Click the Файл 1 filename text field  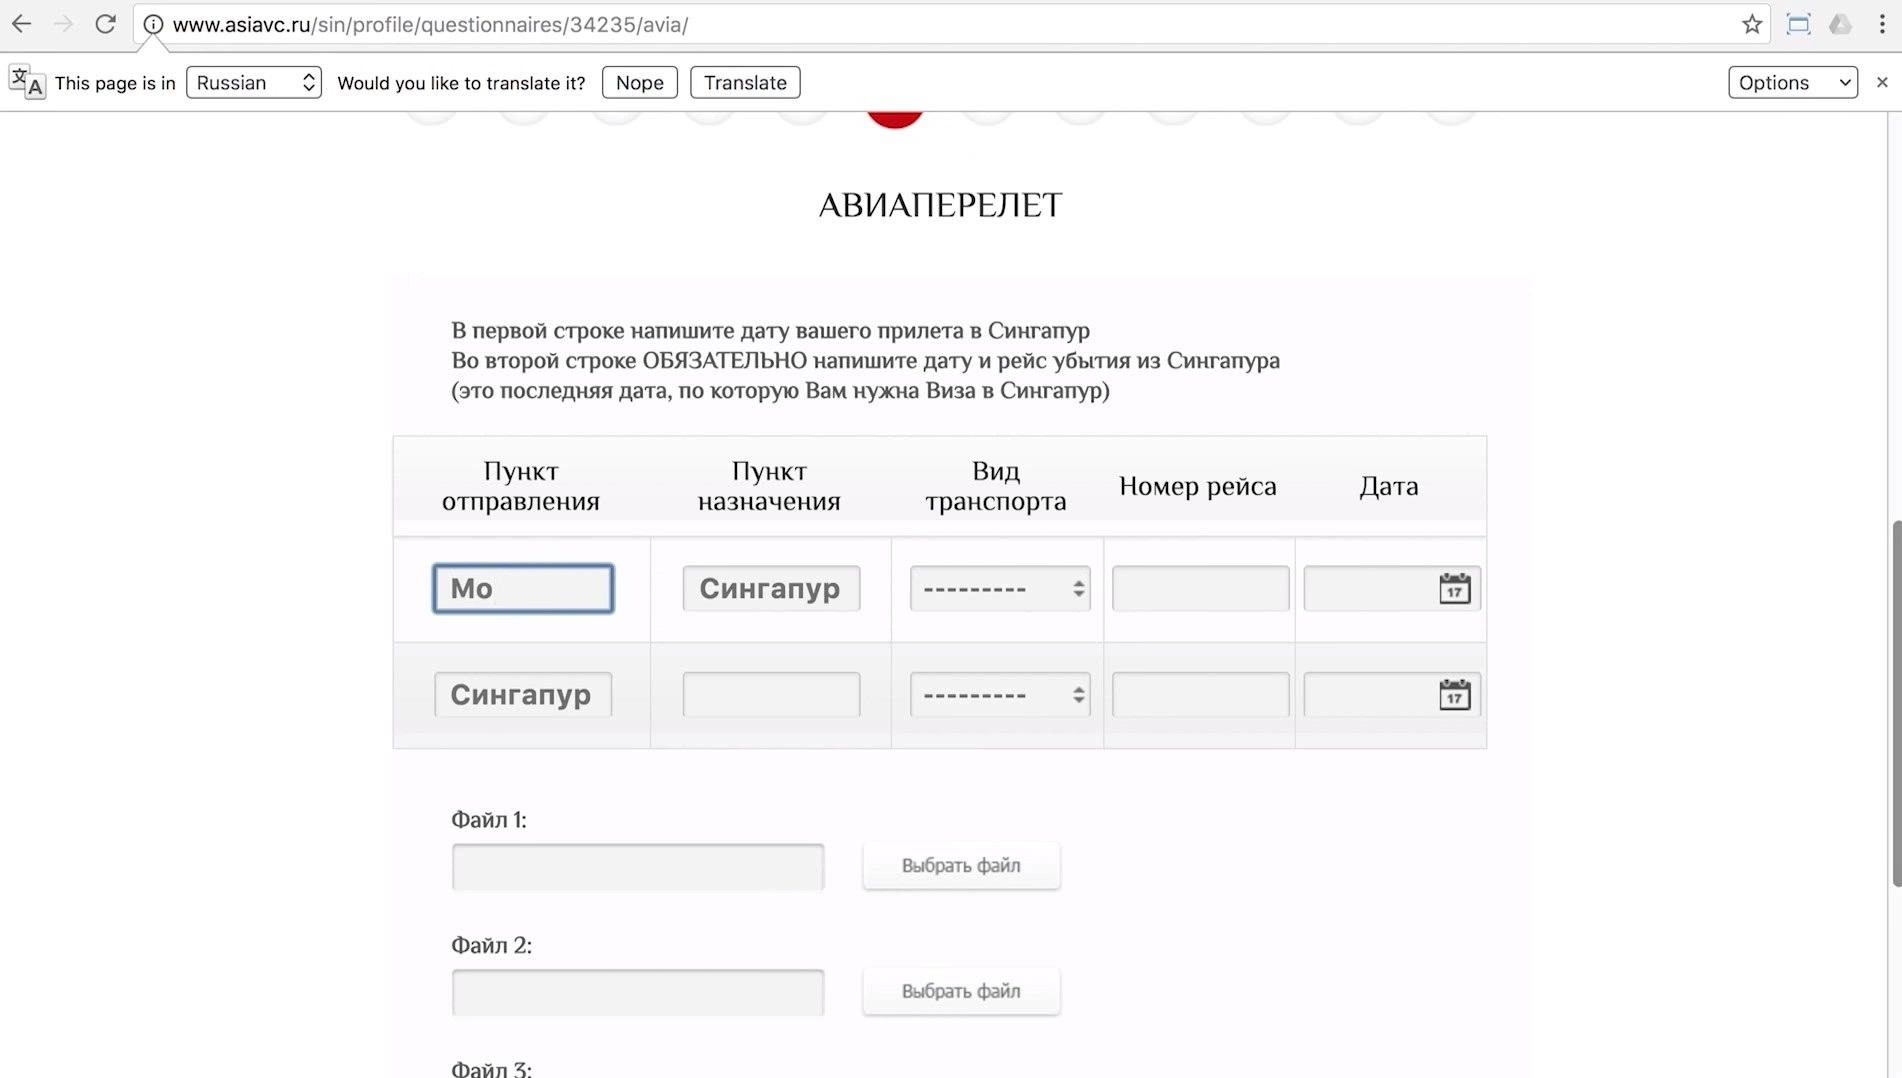(x=638, y=867)
